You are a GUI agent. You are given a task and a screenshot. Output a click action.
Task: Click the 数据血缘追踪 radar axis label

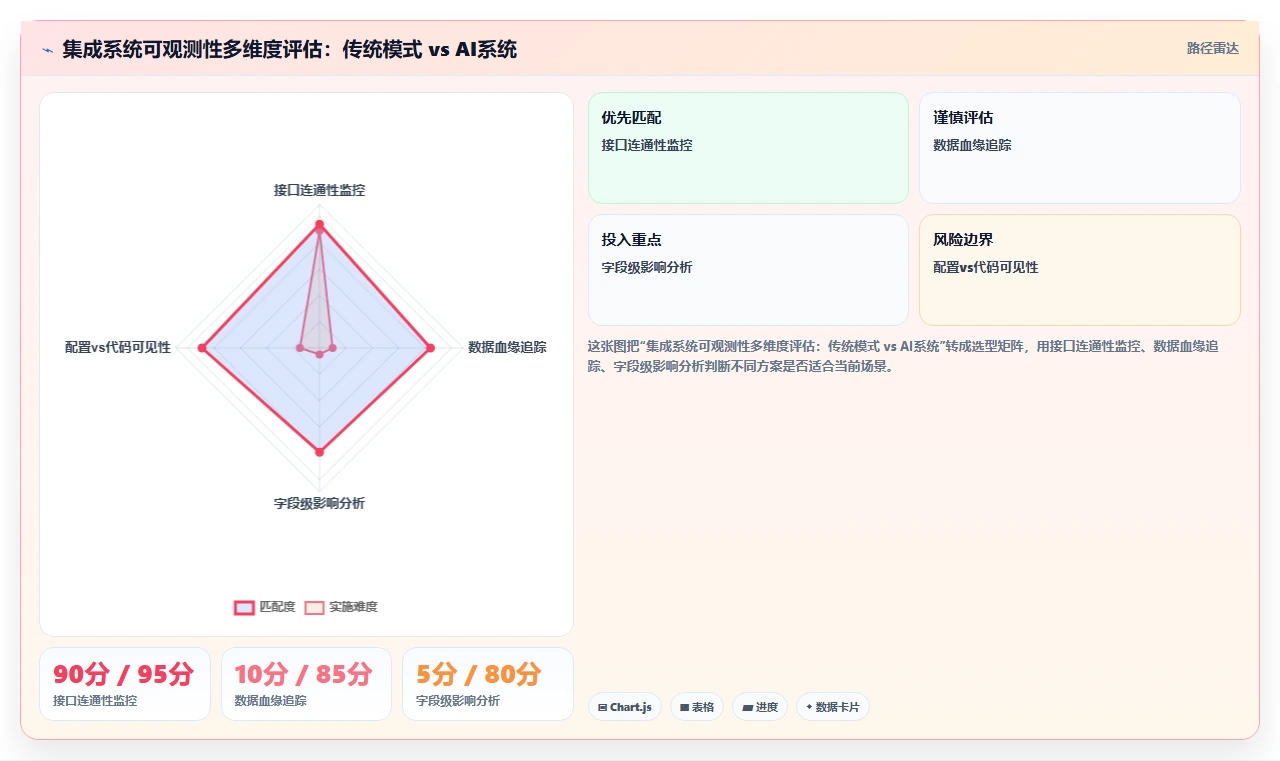tap(507, 347)
